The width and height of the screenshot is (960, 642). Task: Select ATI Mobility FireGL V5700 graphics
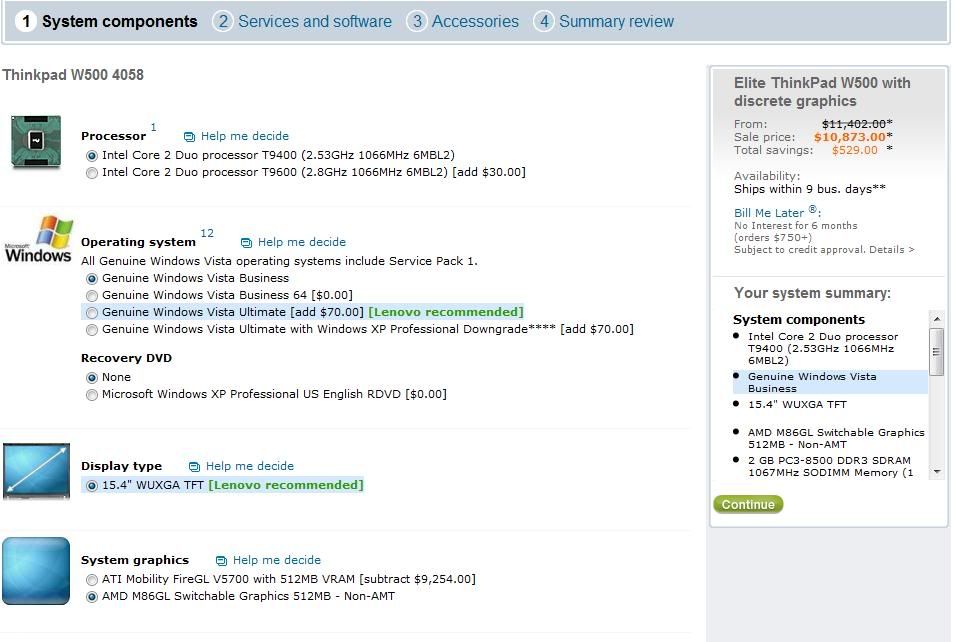click(x=92, y=580)
